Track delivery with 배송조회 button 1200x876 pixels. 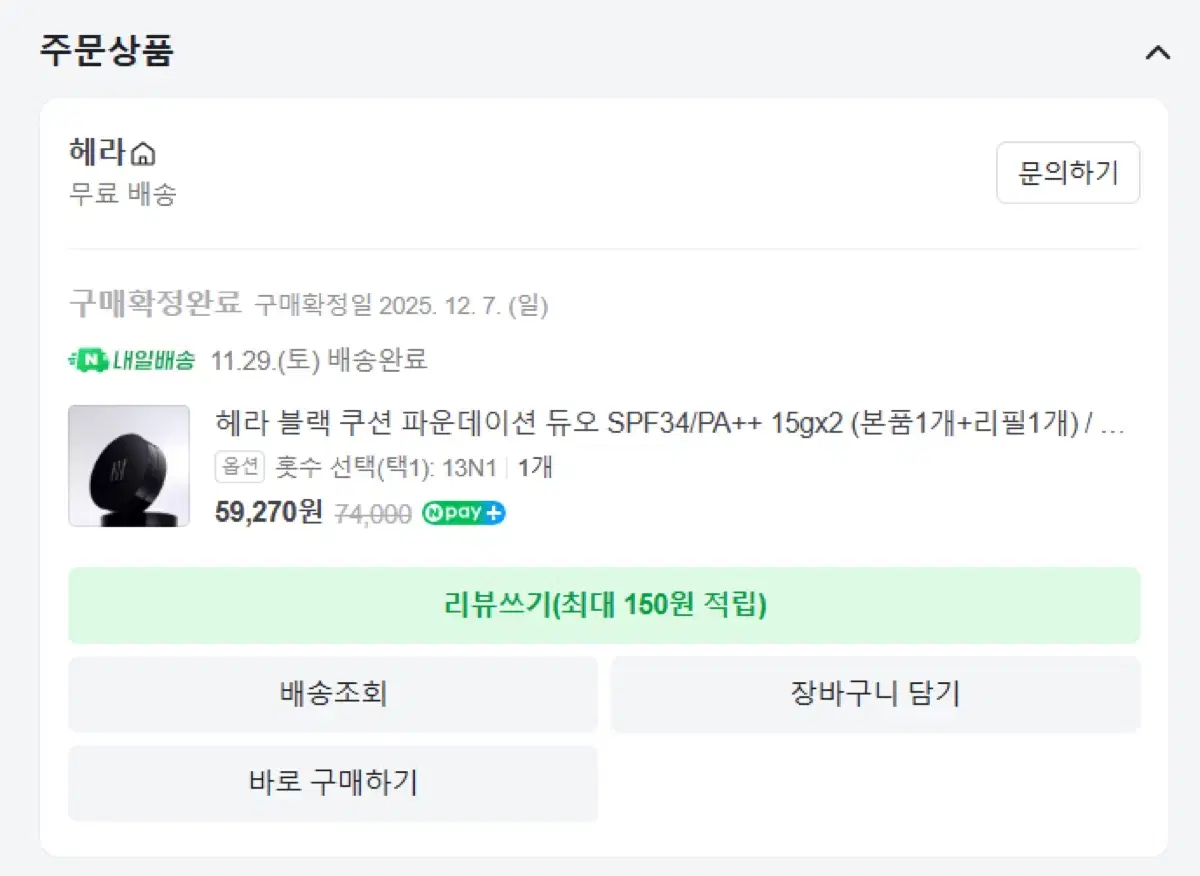pos(333,694)
